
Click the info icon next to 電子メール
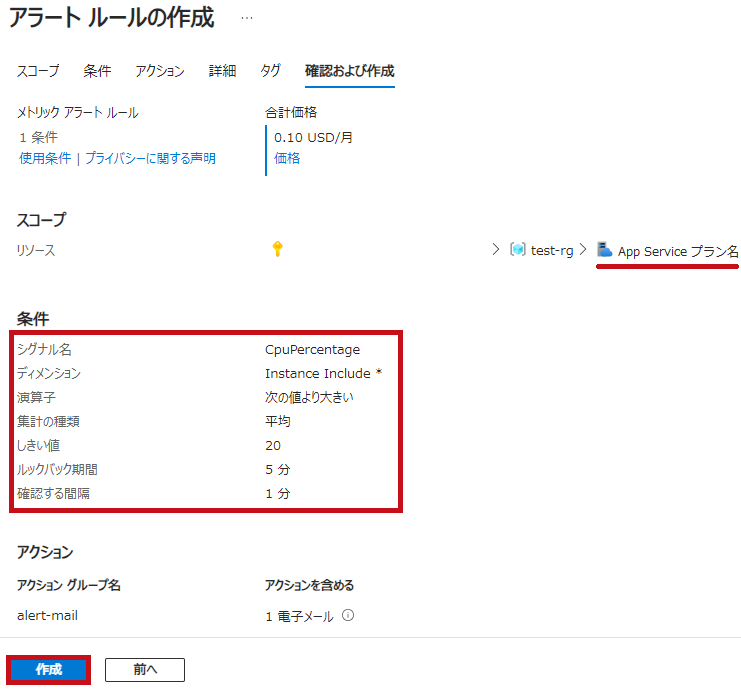(x=348, y=615)
